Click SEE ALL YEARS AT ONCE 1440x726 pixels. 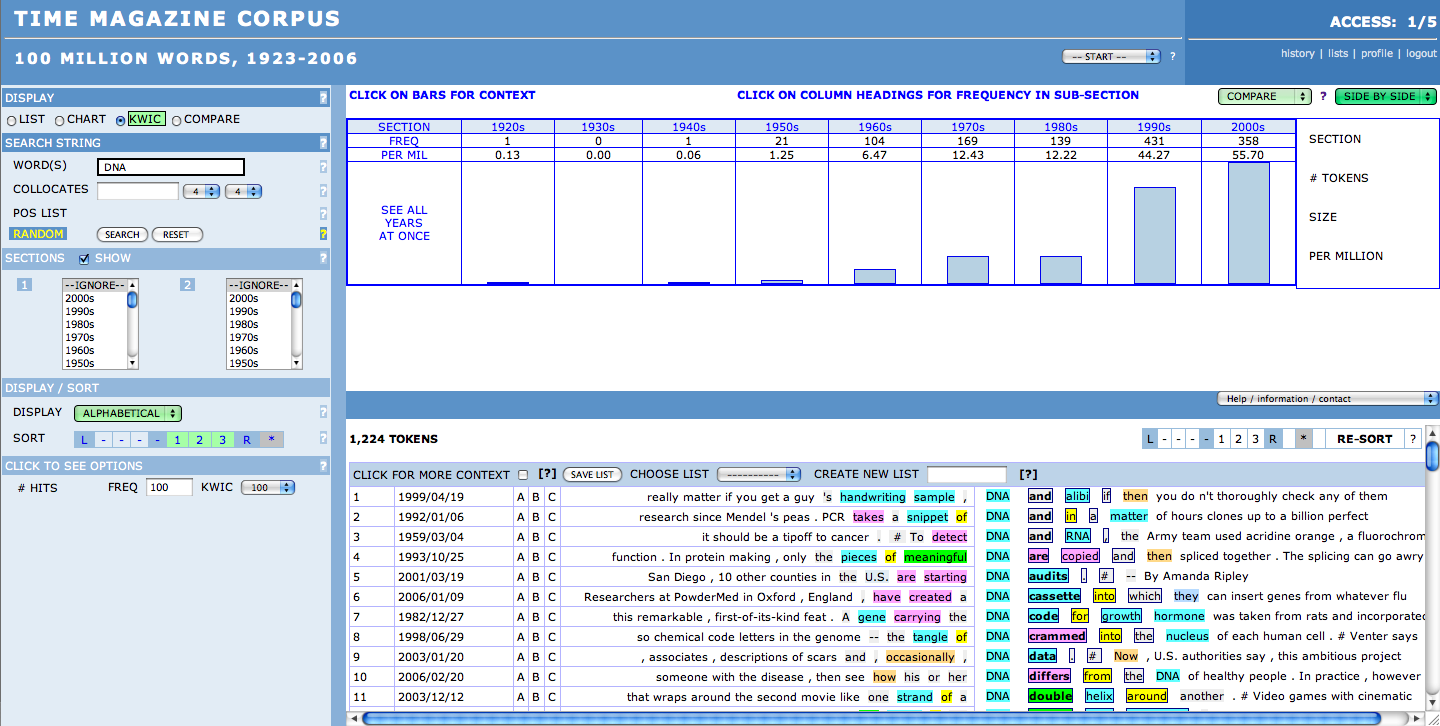coord(404,223)
